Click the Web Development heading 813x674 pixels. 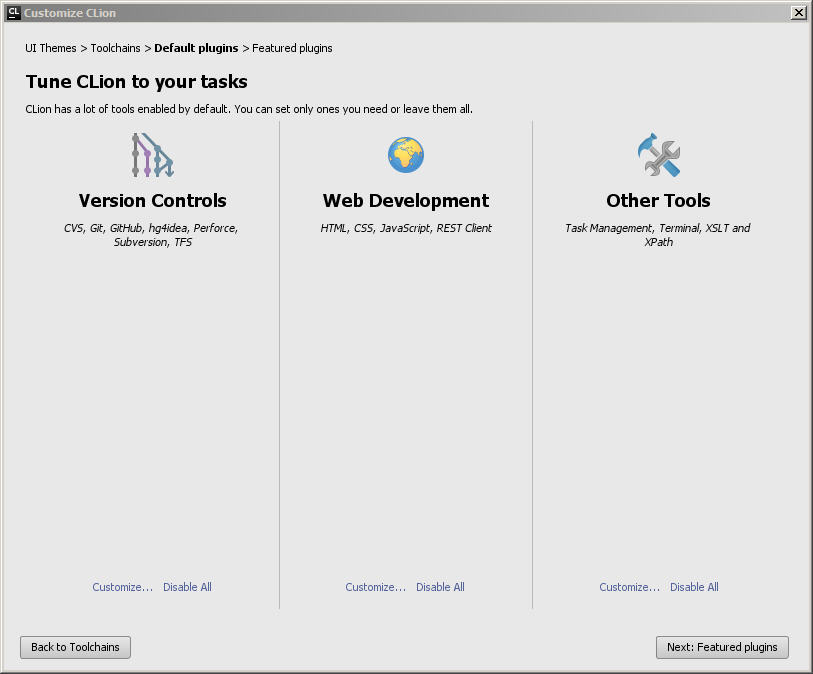pyautogui.click(x=405, y=201)
